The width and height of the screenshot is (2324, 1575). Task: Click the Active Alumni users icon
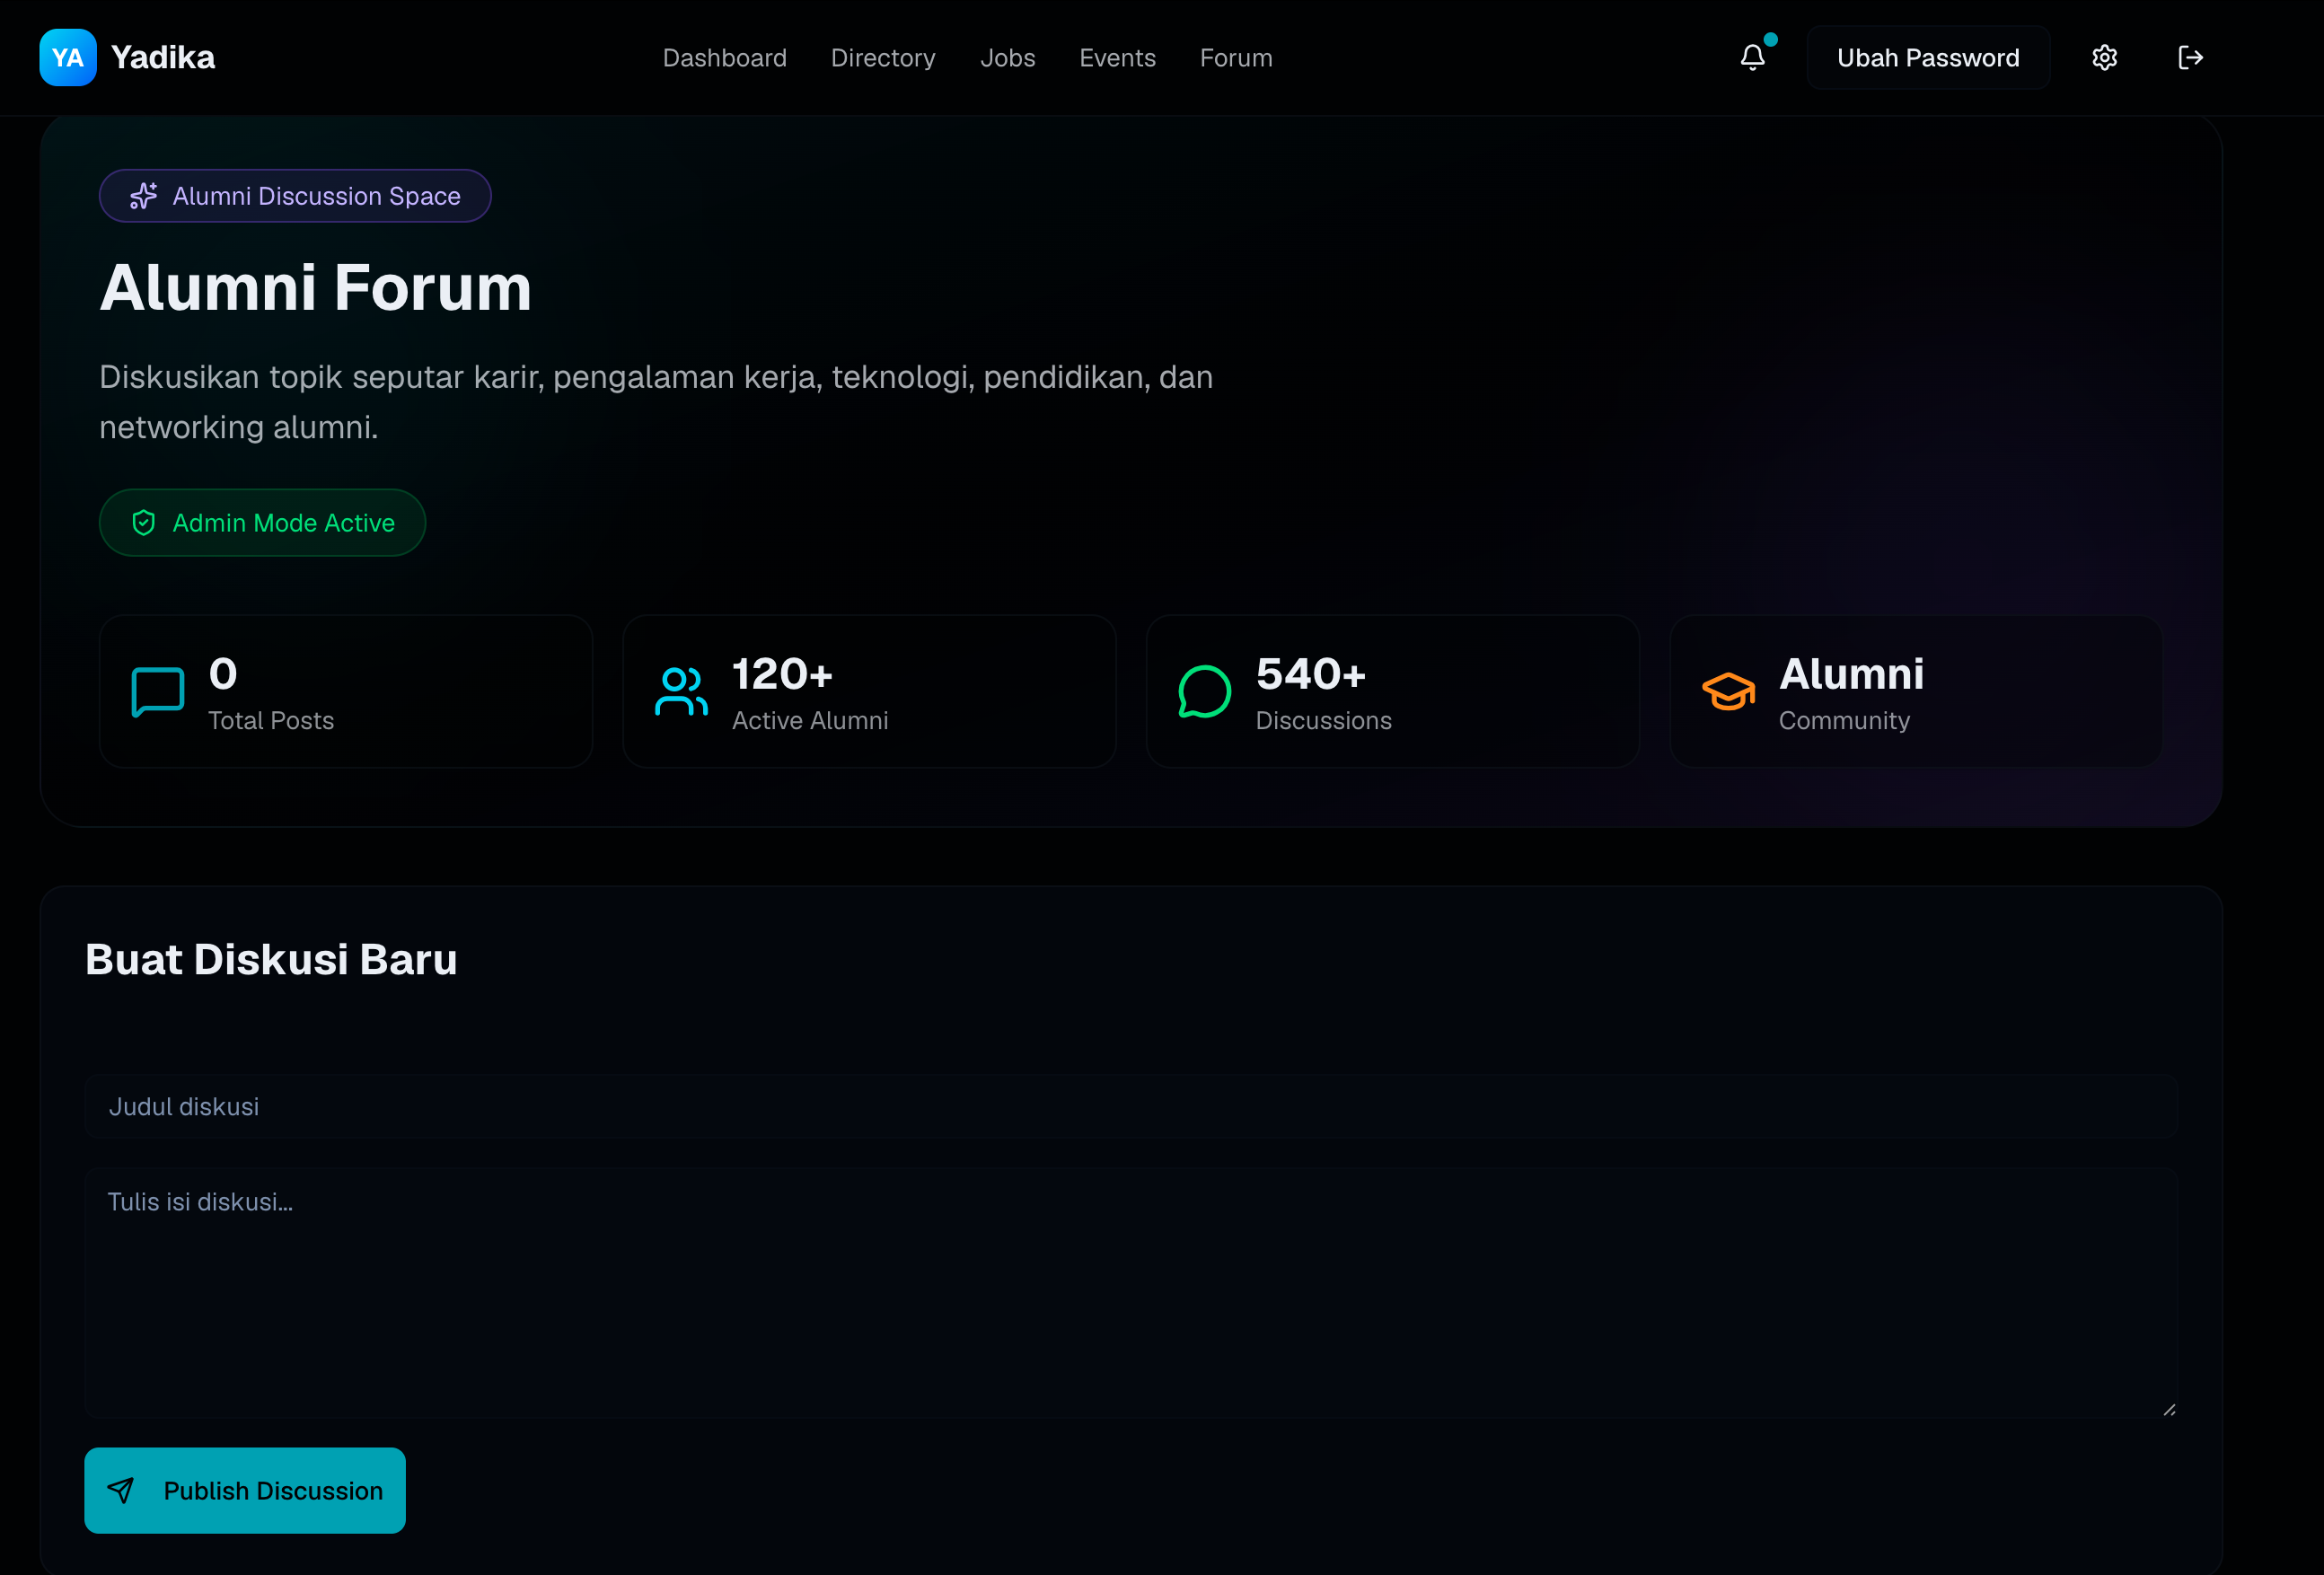tap(681, 692)
